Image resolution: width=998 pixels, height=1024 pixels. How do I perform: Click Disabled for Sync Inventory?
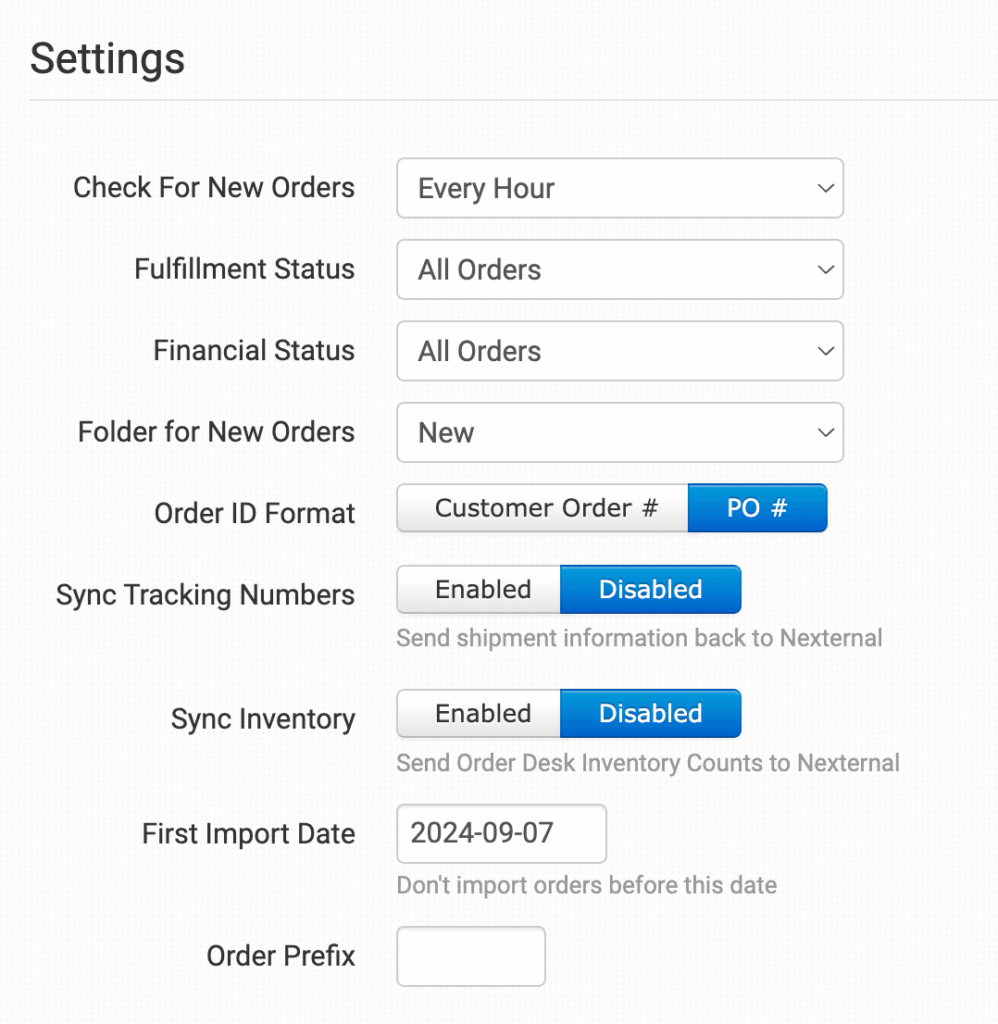[650, 714]
